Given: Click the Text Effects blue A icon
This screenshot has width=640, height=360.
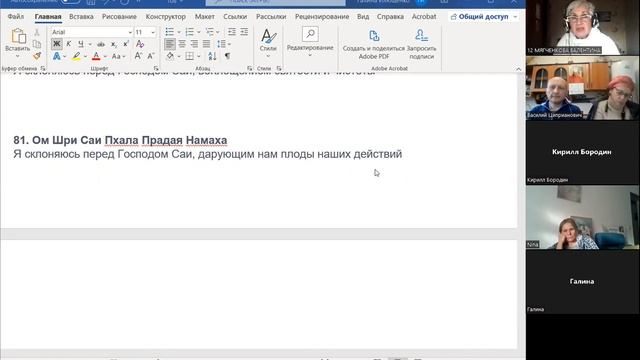Looking at the screenshot, I should pyautogui.click(x=57, y=56).
